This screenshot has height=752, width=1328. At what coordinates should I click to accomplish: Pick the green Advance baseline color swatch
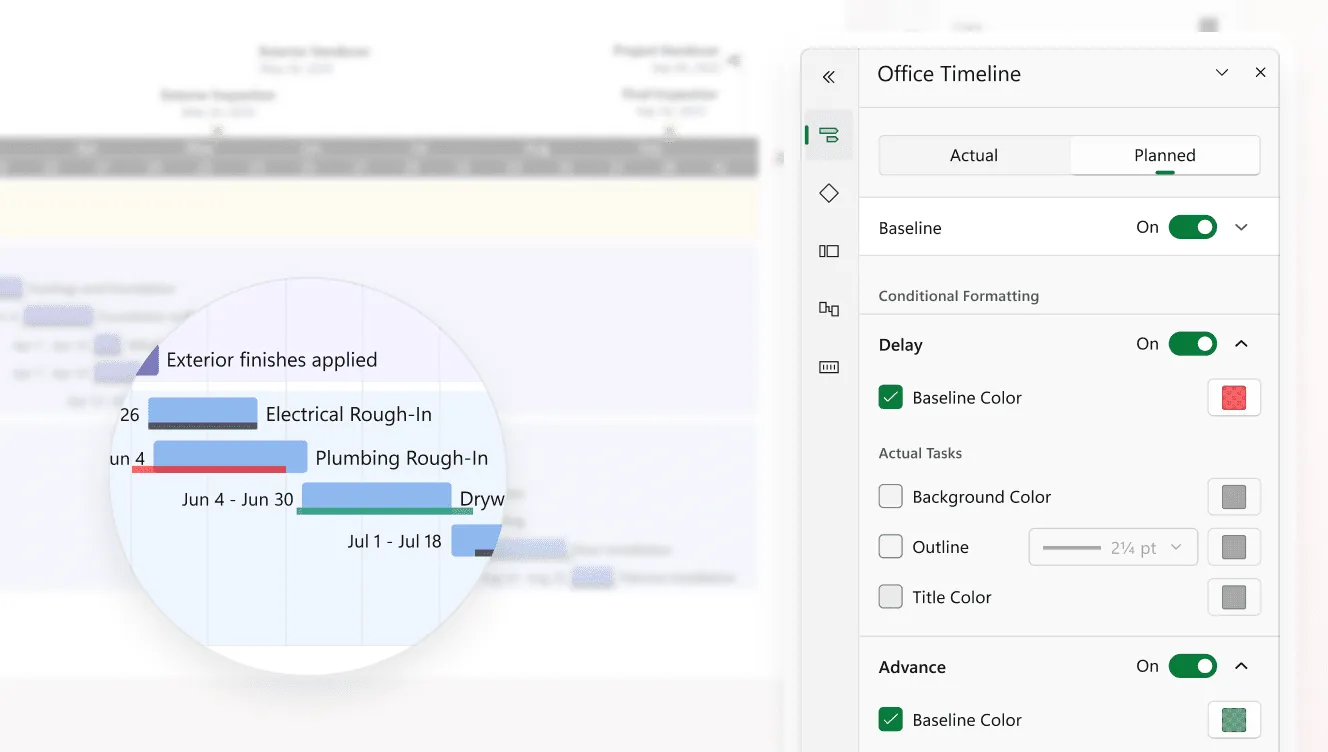[1234, 719]
